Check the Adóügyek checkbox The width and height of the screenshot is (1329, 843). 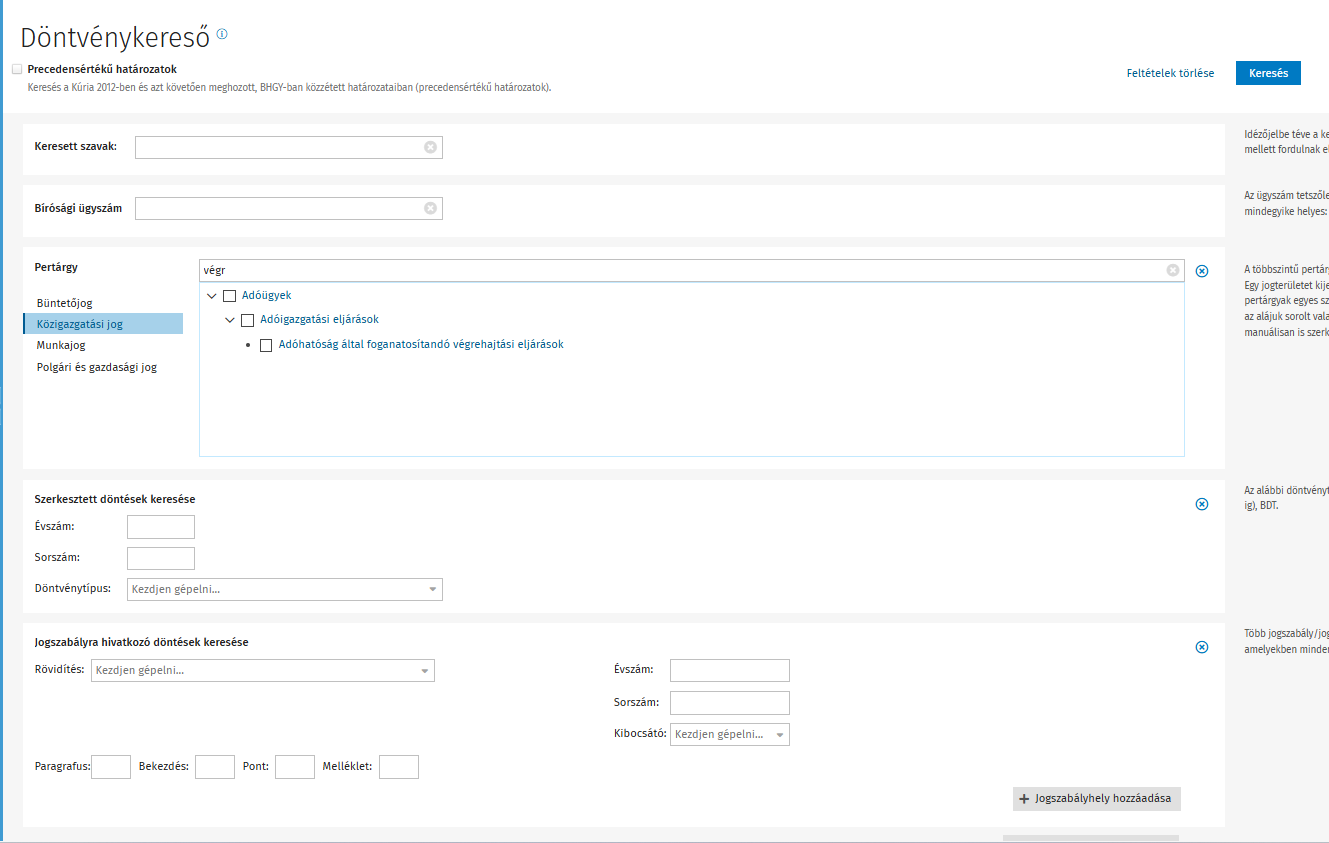coord(230,296)
